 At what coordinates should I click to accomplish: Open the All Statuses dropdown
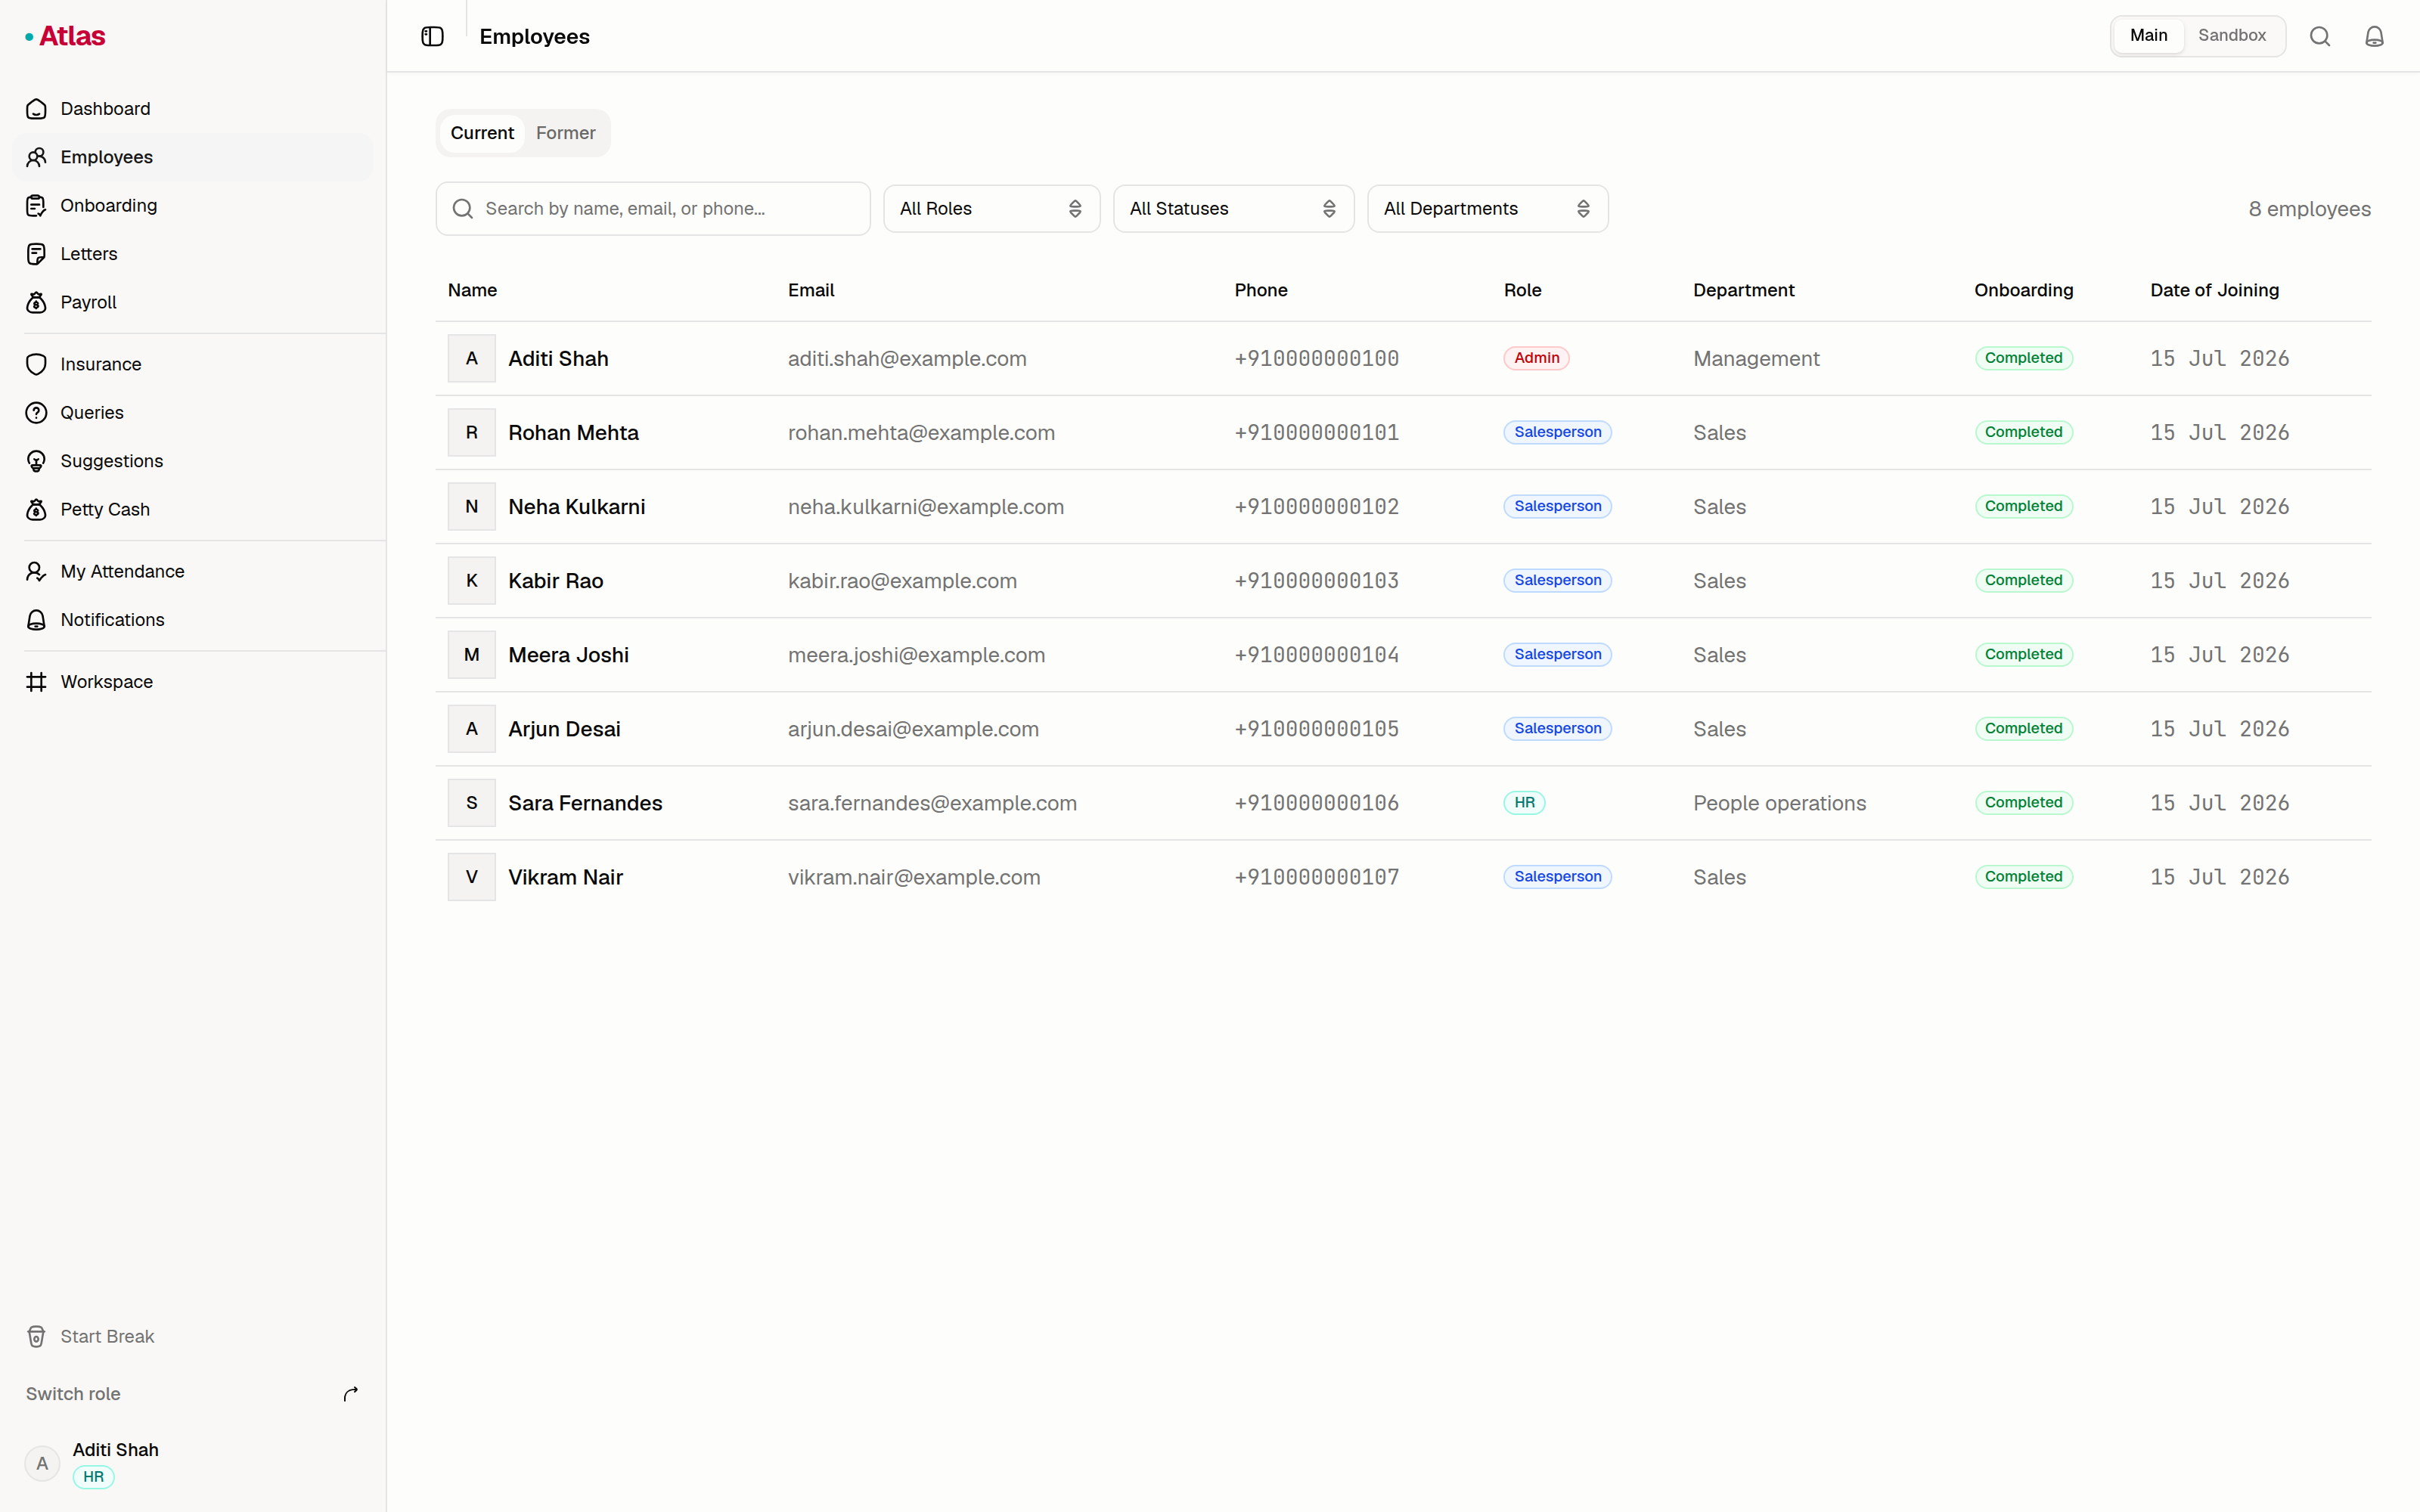coord(1233,209)
